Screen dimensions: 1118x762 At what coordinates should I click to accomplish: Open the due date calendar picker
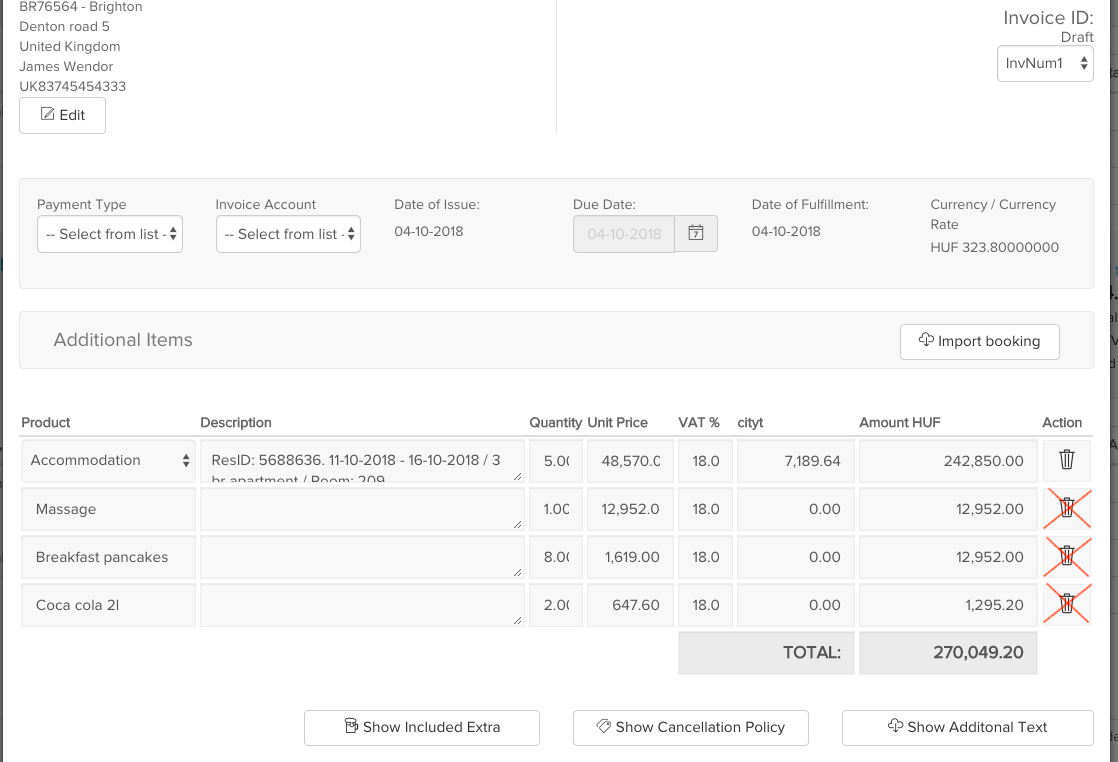(x=696, y=231)
